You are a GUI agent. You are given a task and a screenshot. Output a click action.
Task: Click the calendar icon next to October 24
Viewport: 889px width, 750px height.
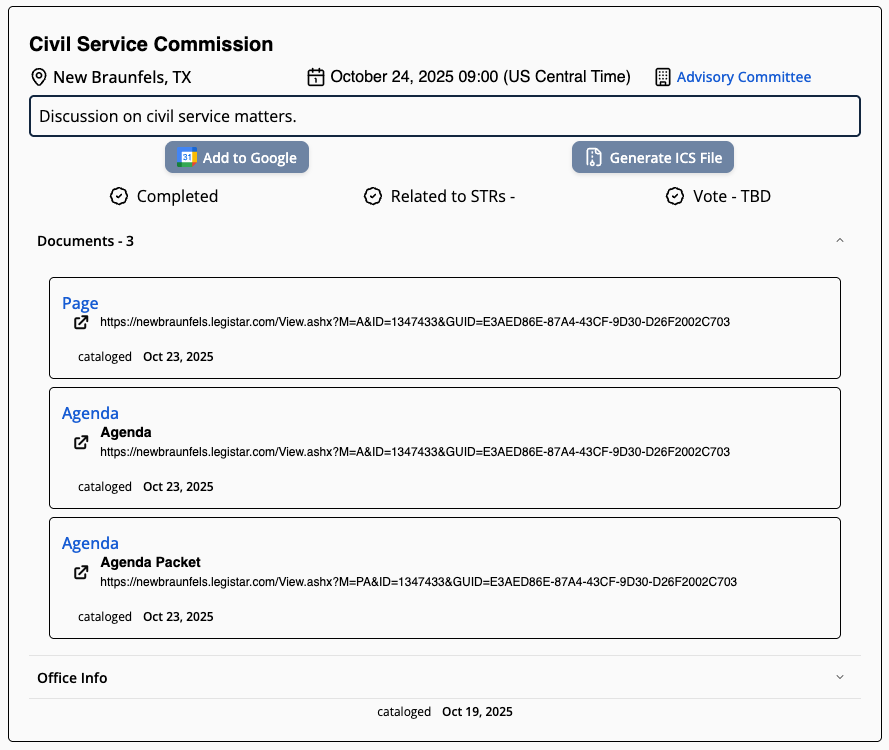point(316,77)
